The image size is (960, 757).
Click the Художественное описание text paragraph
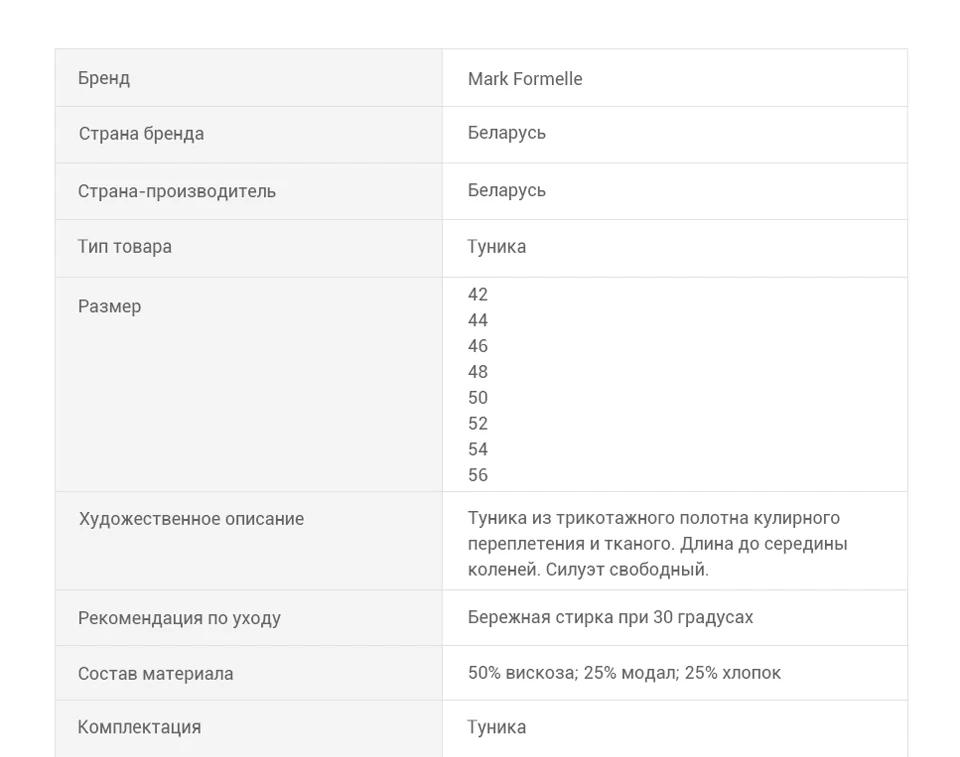657,544
